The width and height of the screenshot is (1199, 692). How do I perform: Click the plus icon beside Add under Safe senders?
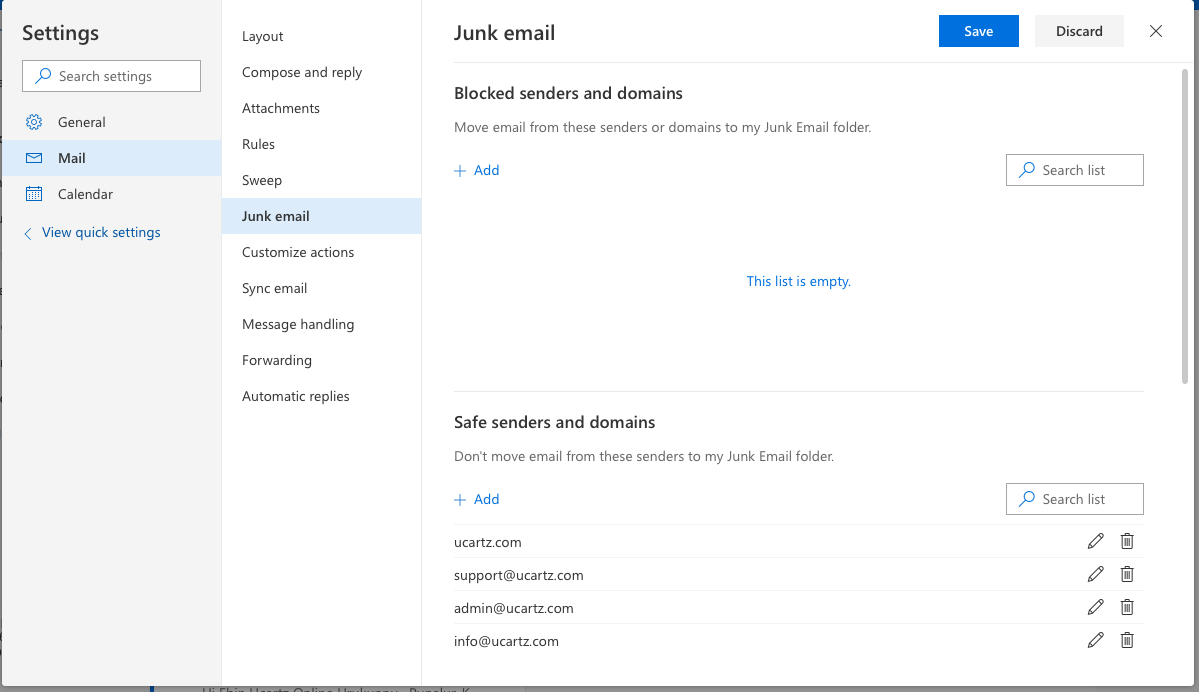(x=461, y=498)
